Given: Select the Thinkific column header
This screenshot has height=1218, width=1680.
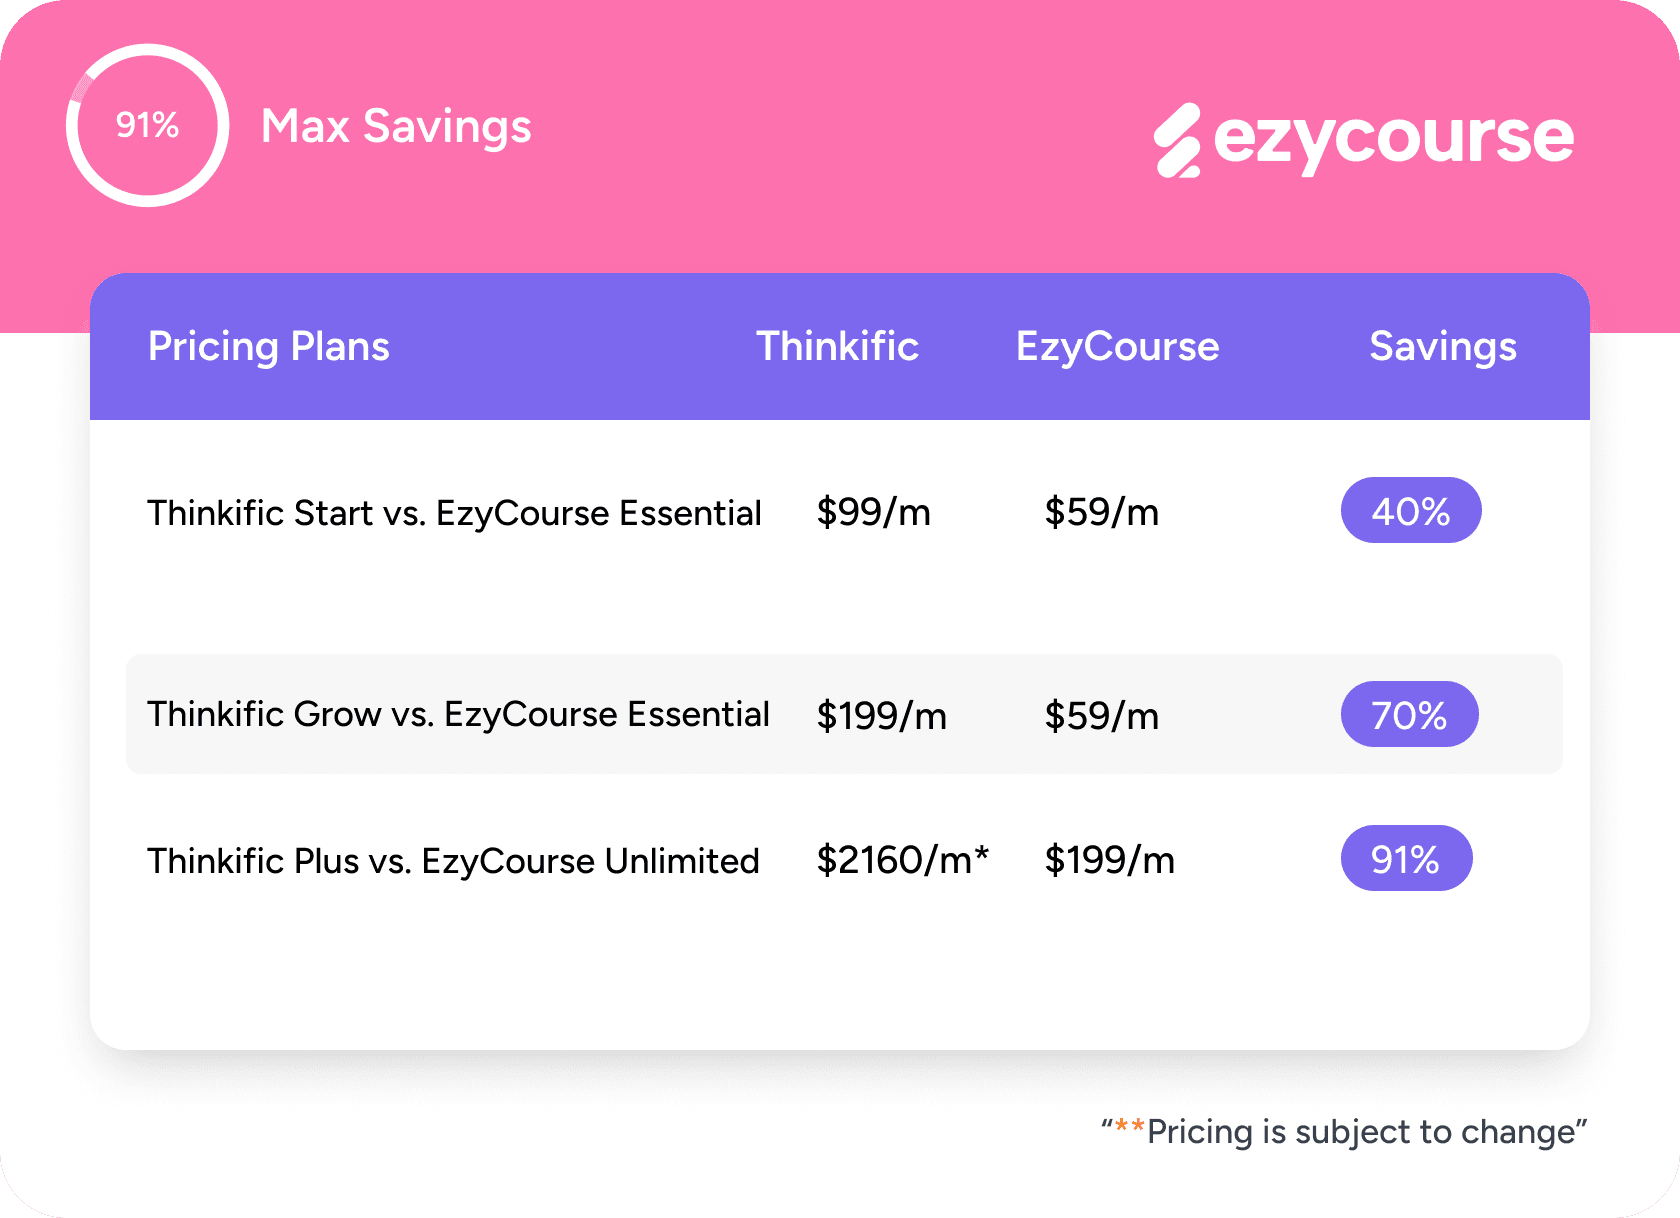Looking at the screenshot, I should click(837, 346).
